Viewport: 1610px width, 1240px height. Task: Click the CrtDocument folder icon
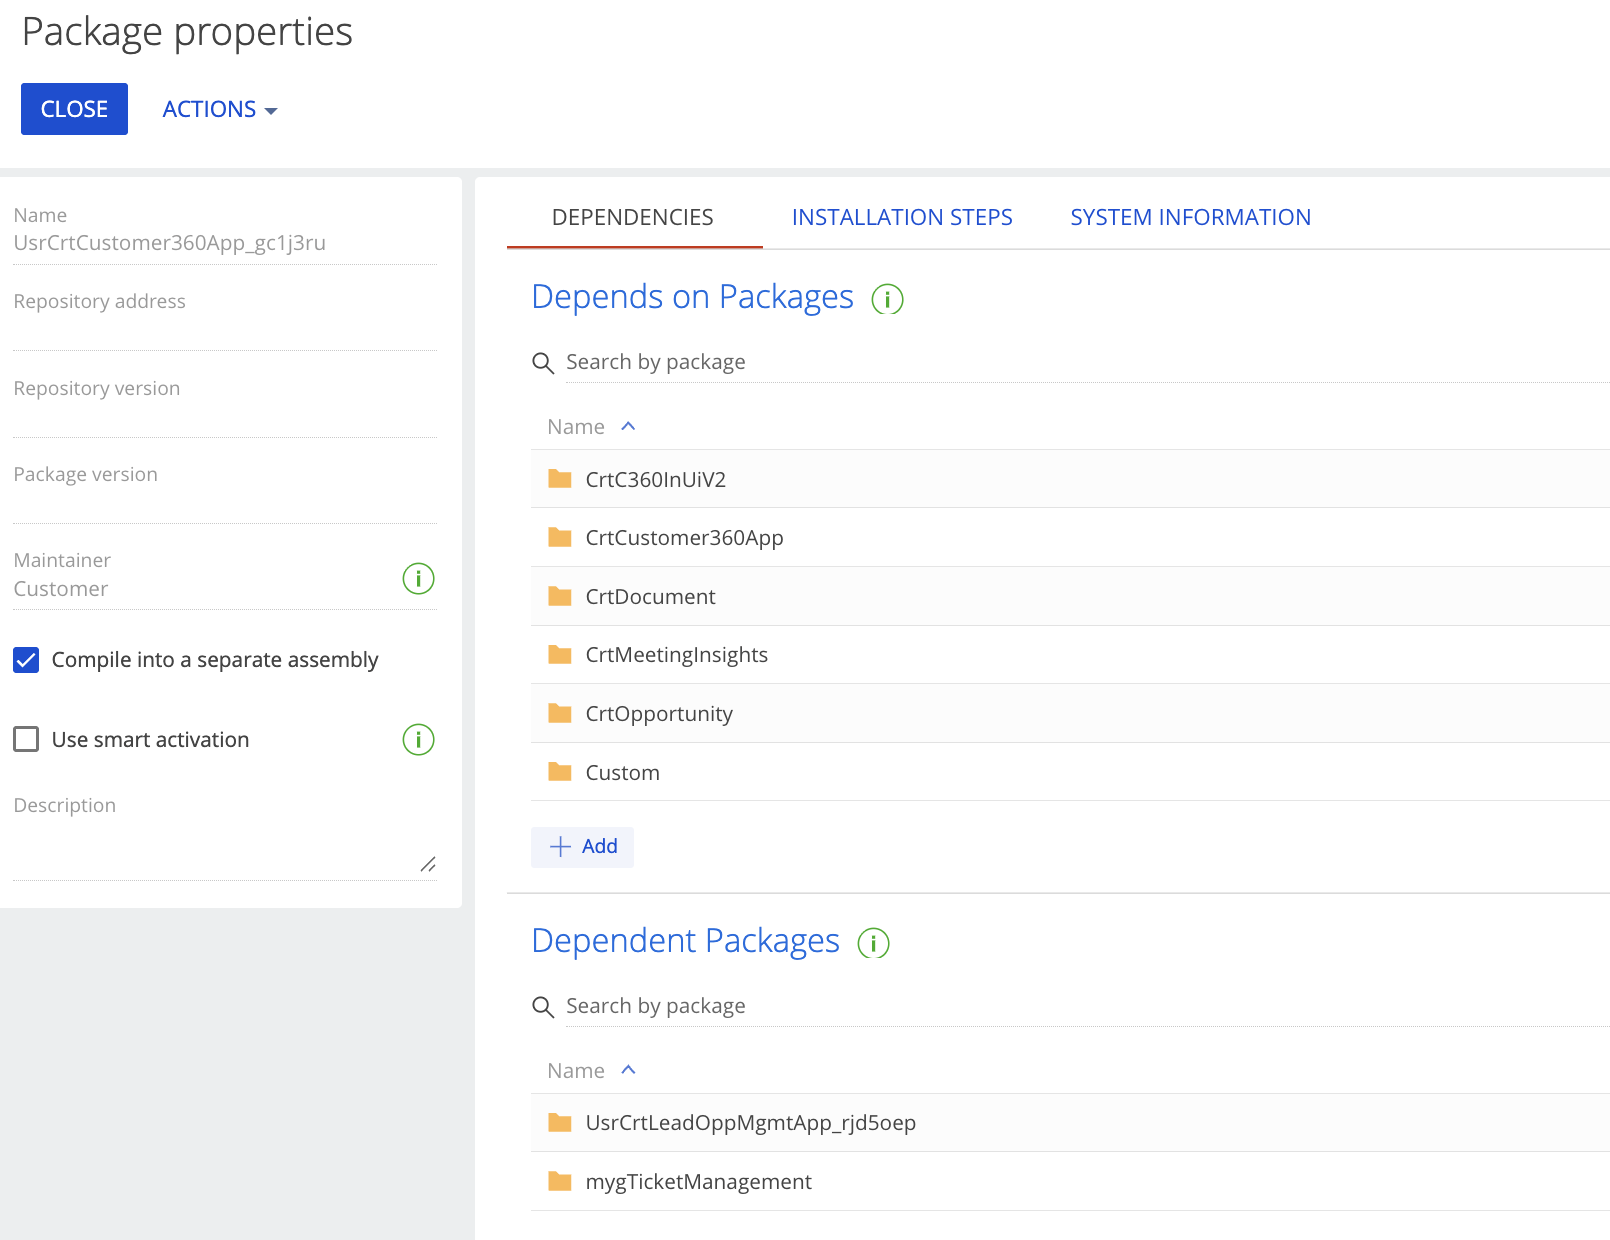[560, 597]
